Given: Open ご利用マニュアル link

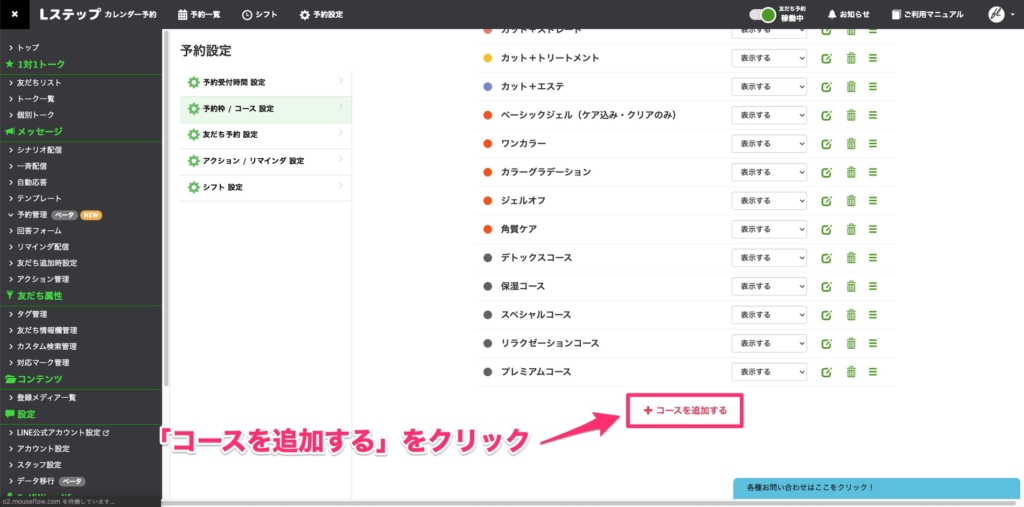Looking at the screenshot, I should coord(927,15).
